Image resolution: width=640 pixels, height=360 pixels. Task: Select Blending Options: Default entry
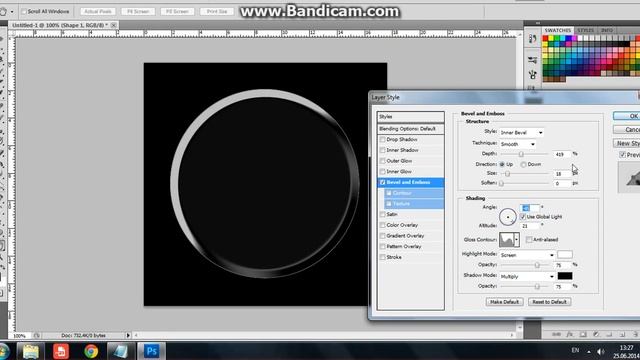411,129
